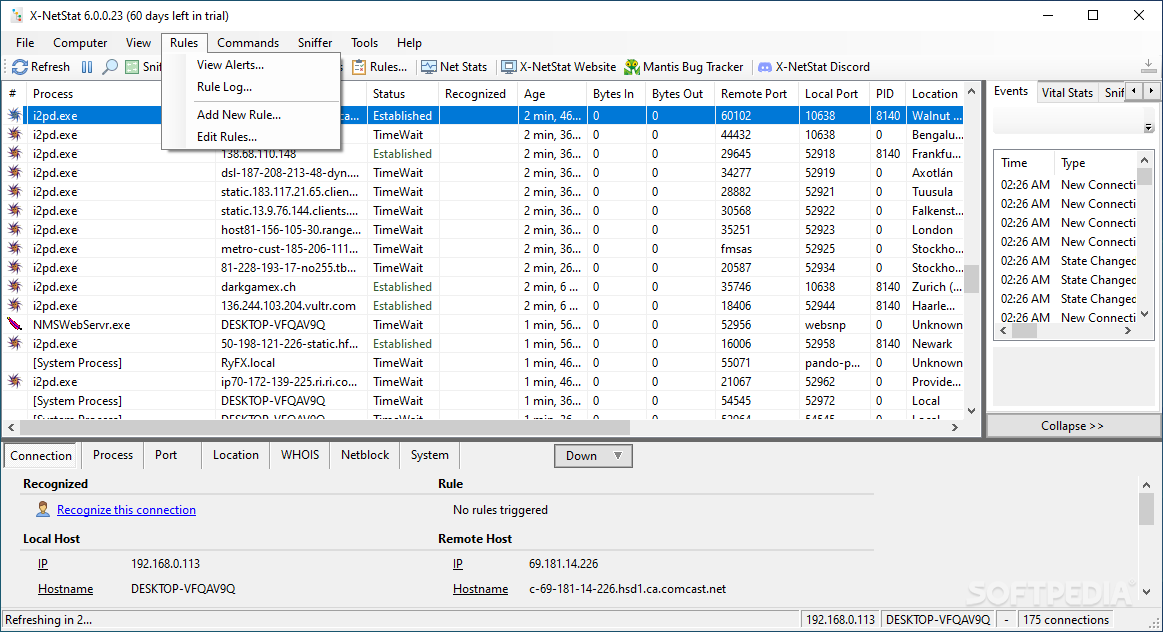Screen dimensions: 1163x632
Task: Open Mantis Bug Tracker
Action: 683,67
